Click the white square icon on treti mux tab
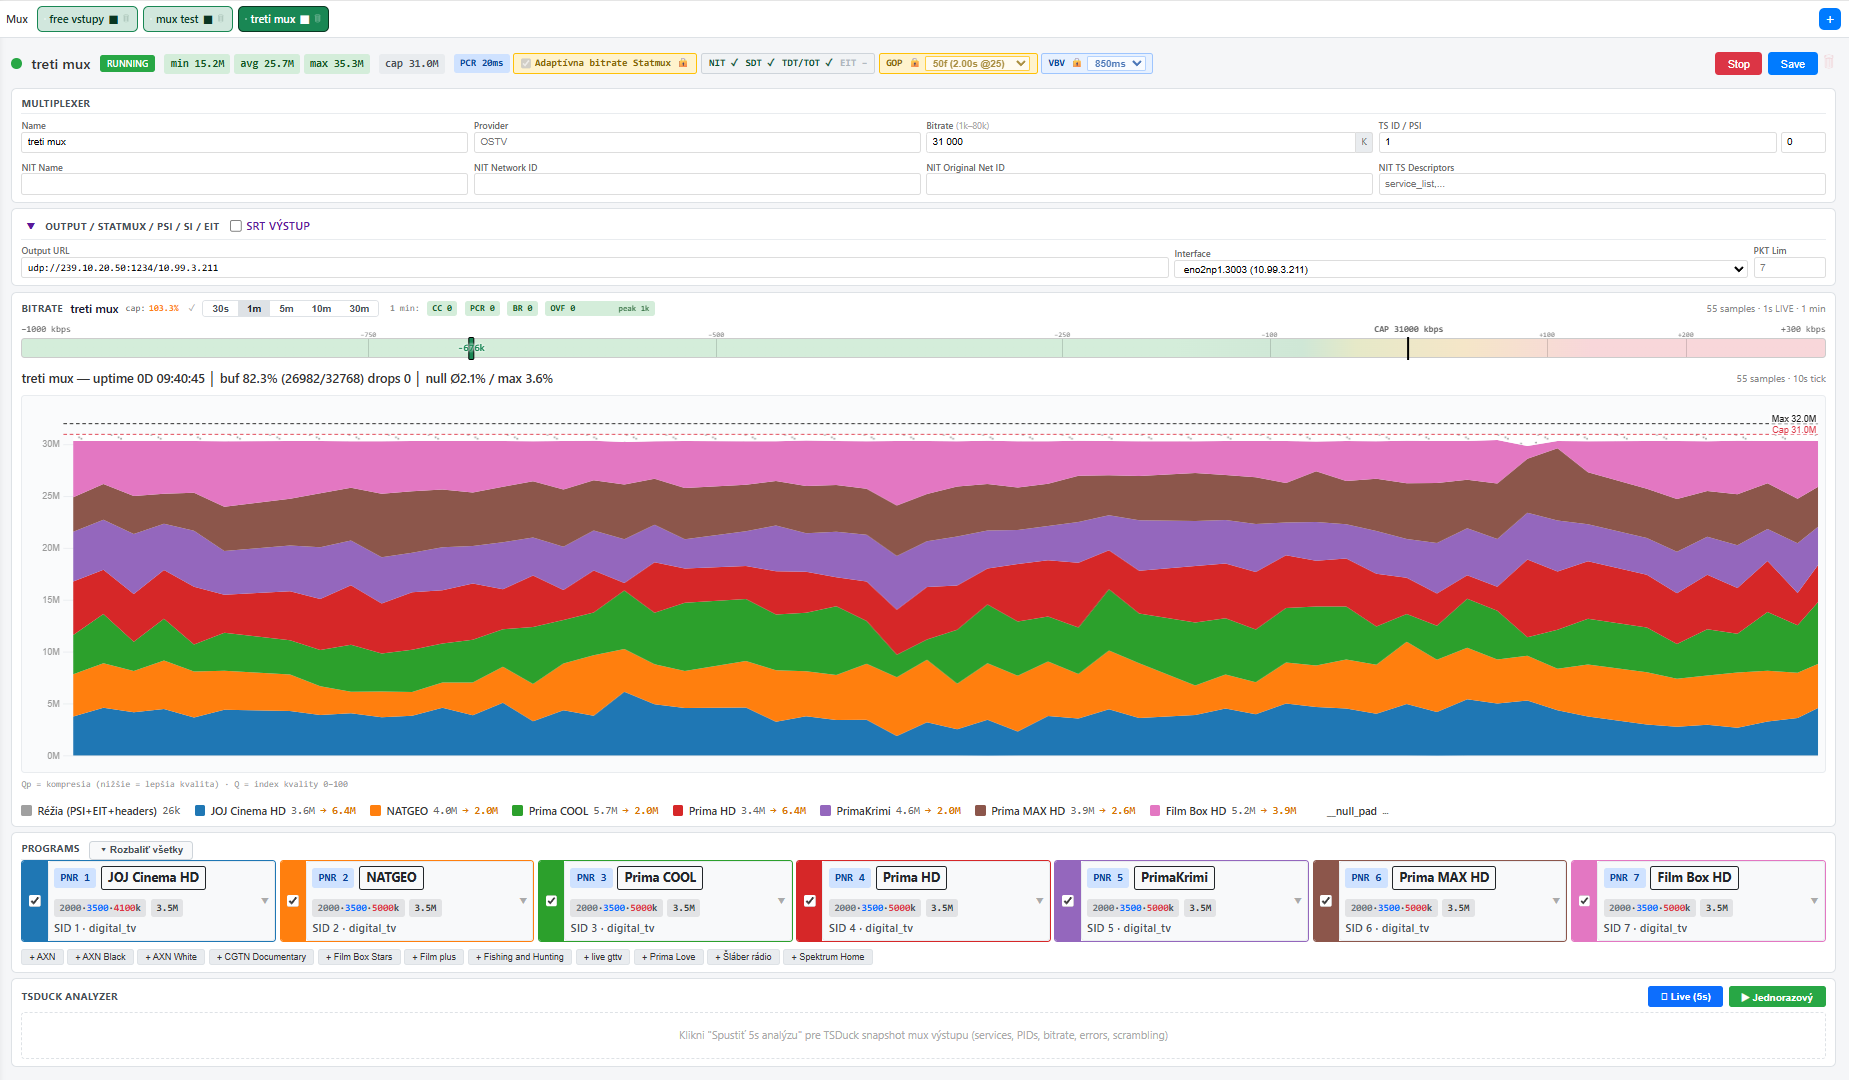This screenshot has height=1080, width=1849. pyautogui.click(x=305, y=19)
